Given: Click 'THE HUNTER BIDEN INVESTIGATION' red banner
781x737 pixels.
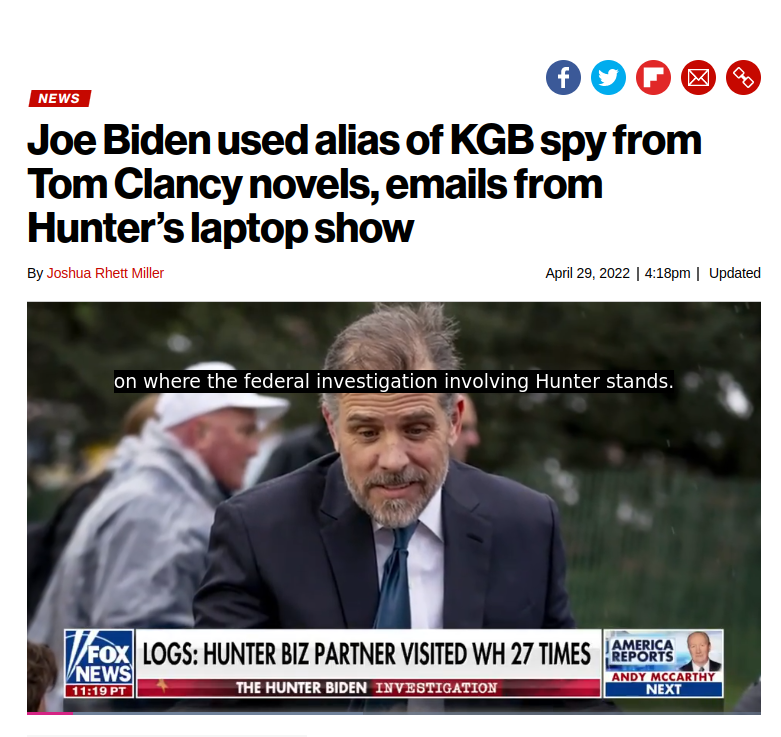Looking at the screenshot, I should pos(367,688).
